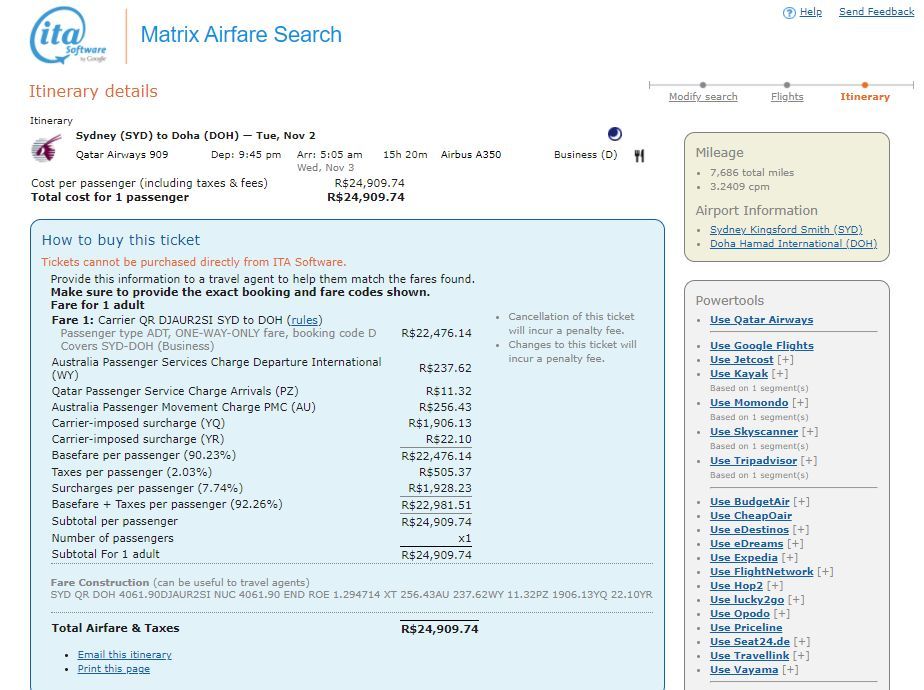This screenshot has width=924, height=690.
Task: Click the Help question mark icon
Action: click(x=789, y=12)
